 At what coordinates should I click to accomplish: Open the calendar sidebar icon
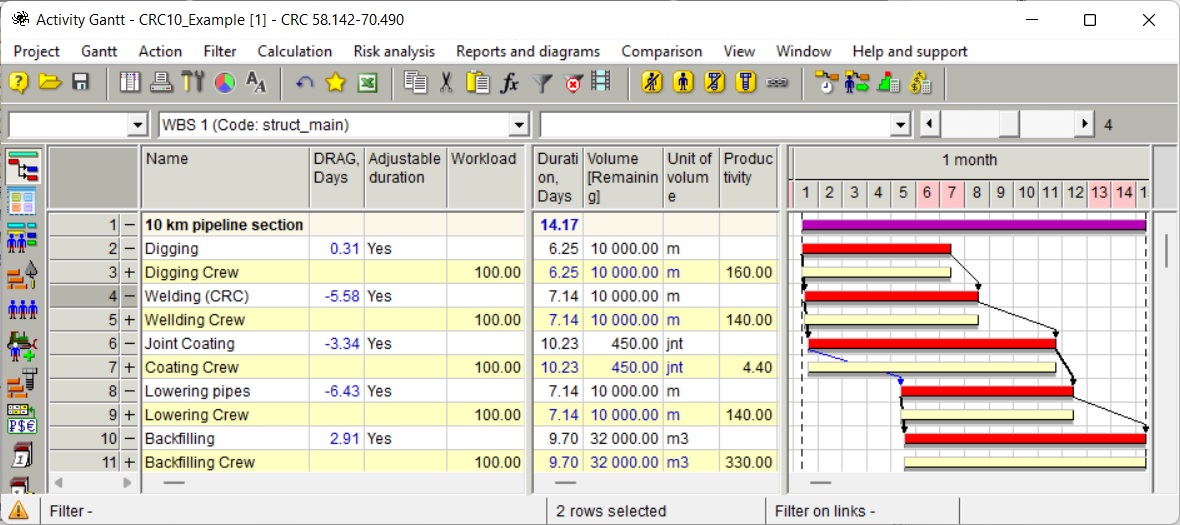pyautogui.click(x=23, y=456)
